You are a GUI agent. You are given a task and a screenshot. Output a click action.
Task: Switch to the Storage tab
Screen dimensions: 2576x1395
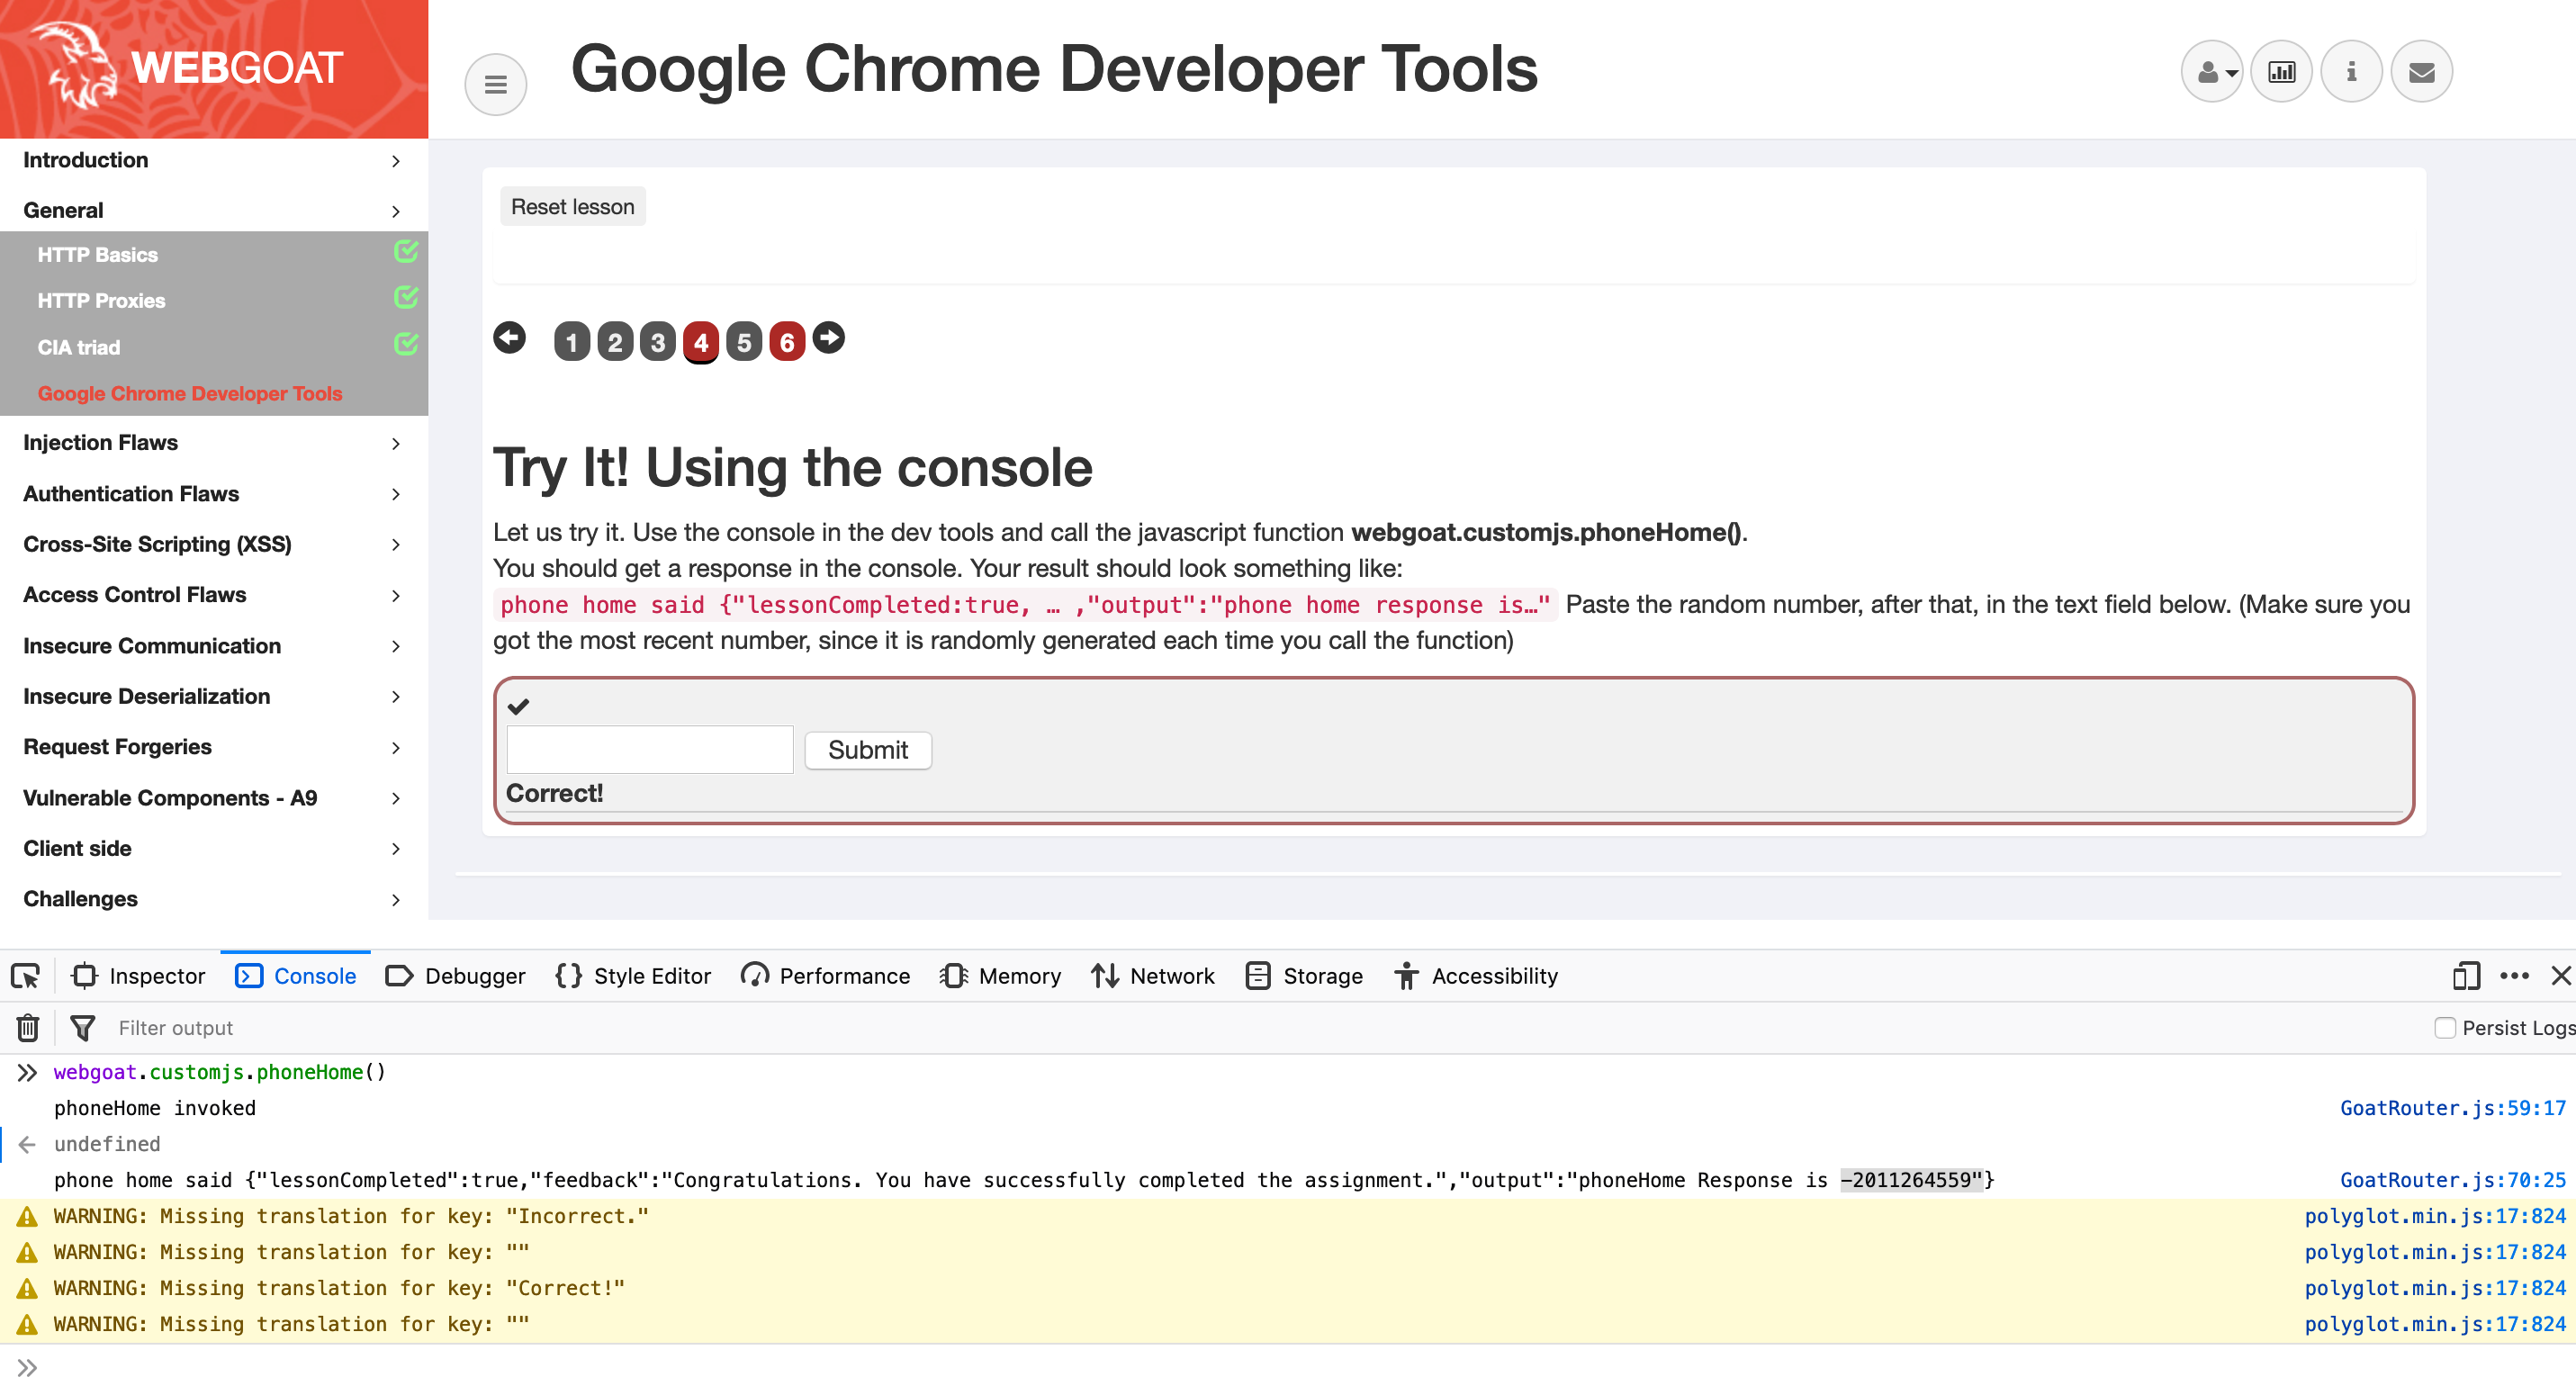point(1304,976)
